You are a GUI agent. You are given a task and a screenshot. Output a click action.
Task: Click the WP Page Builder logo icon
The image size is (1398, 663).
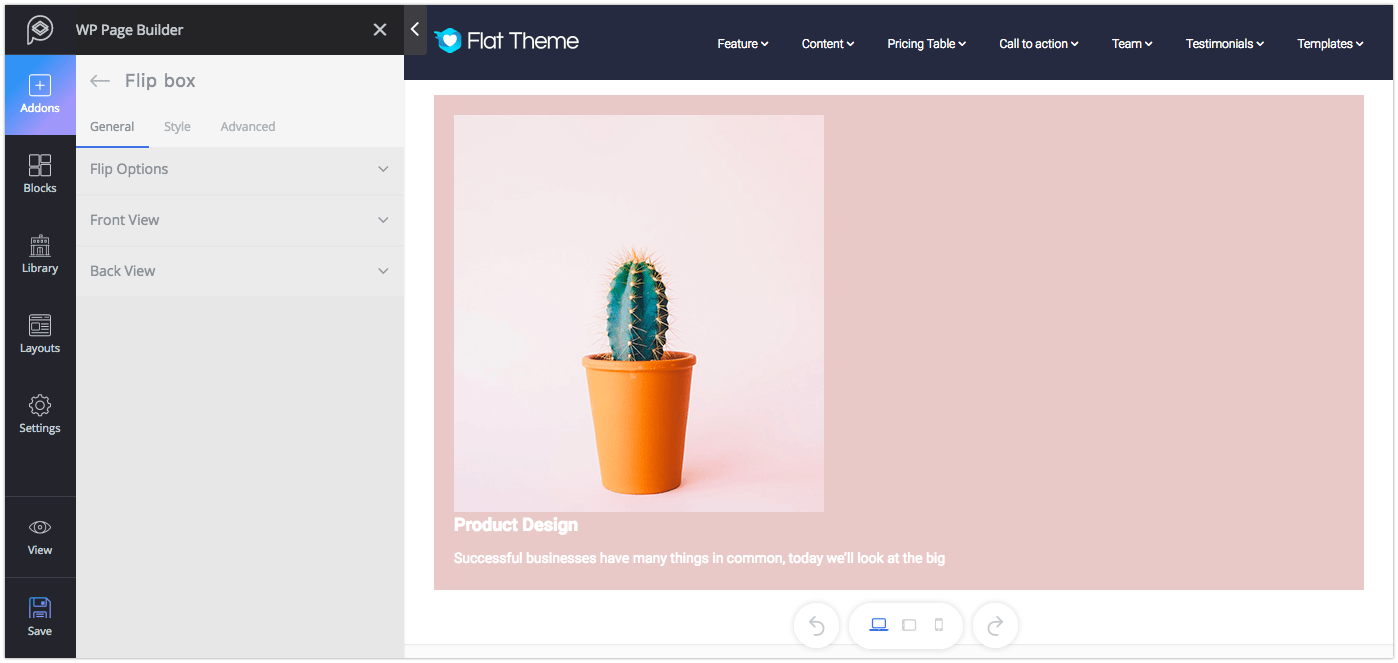pos(40,30)
